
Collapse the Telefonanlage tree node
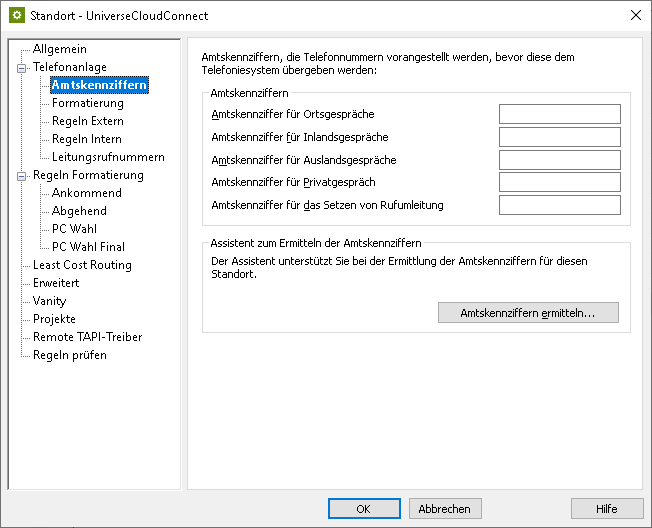click(x=21, y=67)
